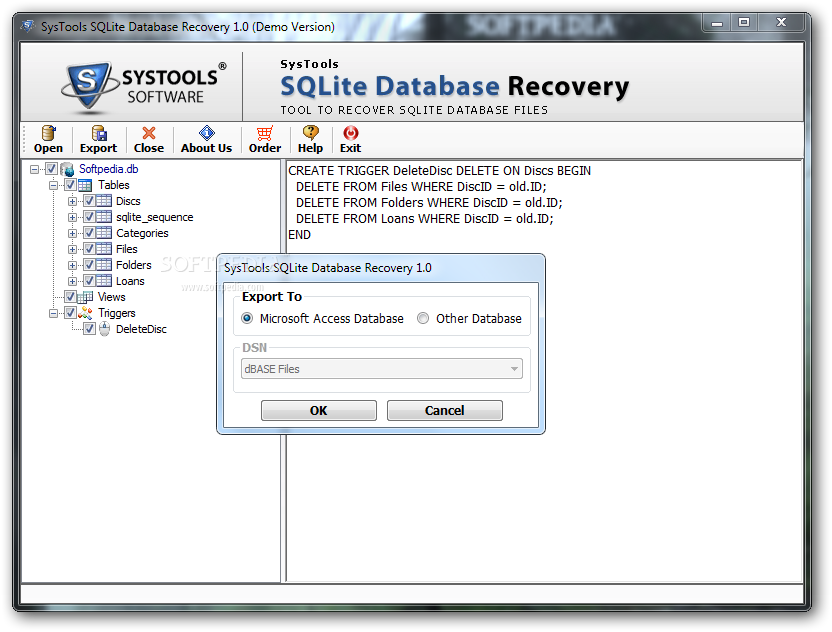Uncheck the sqlite_sequence checkbox
Image resolution: width=832 pixels, height=632 pixels.
[x=89, y=217]
